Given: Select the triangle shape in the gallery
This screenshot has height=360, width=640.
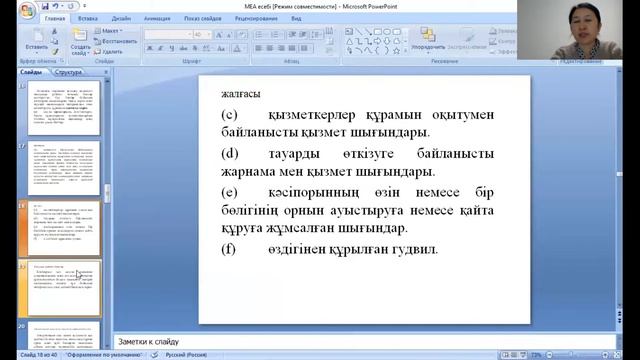Looking at the screenshot, I should (x=349, y=41).
